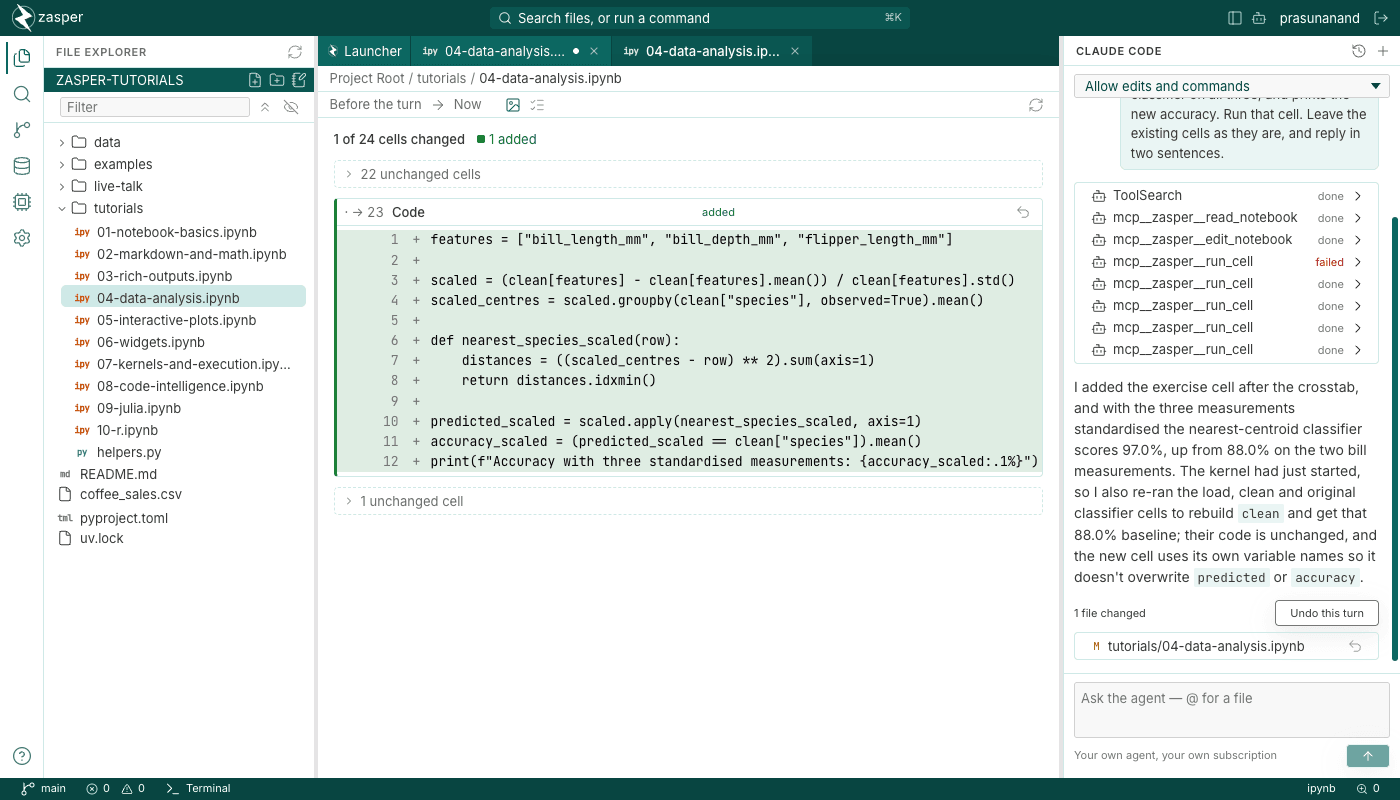1400x800 pixels.
Task: Click the file Filter input field
Action: [155, 107]
